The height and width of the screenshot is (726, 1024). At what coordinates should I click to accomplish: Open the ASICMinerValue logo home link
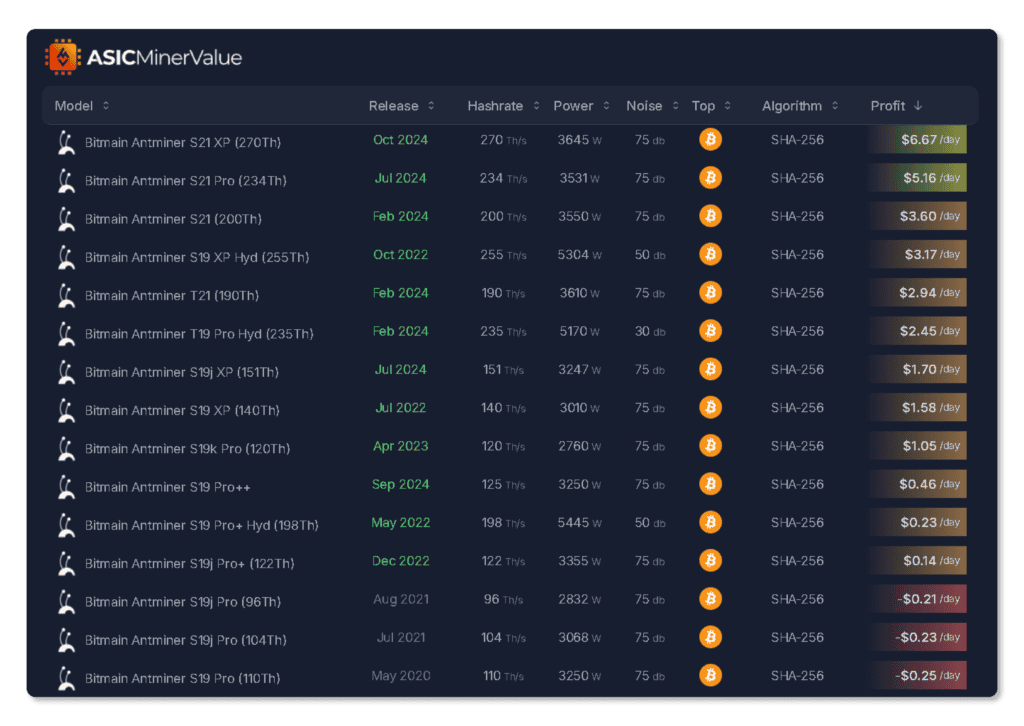[144, 57]
